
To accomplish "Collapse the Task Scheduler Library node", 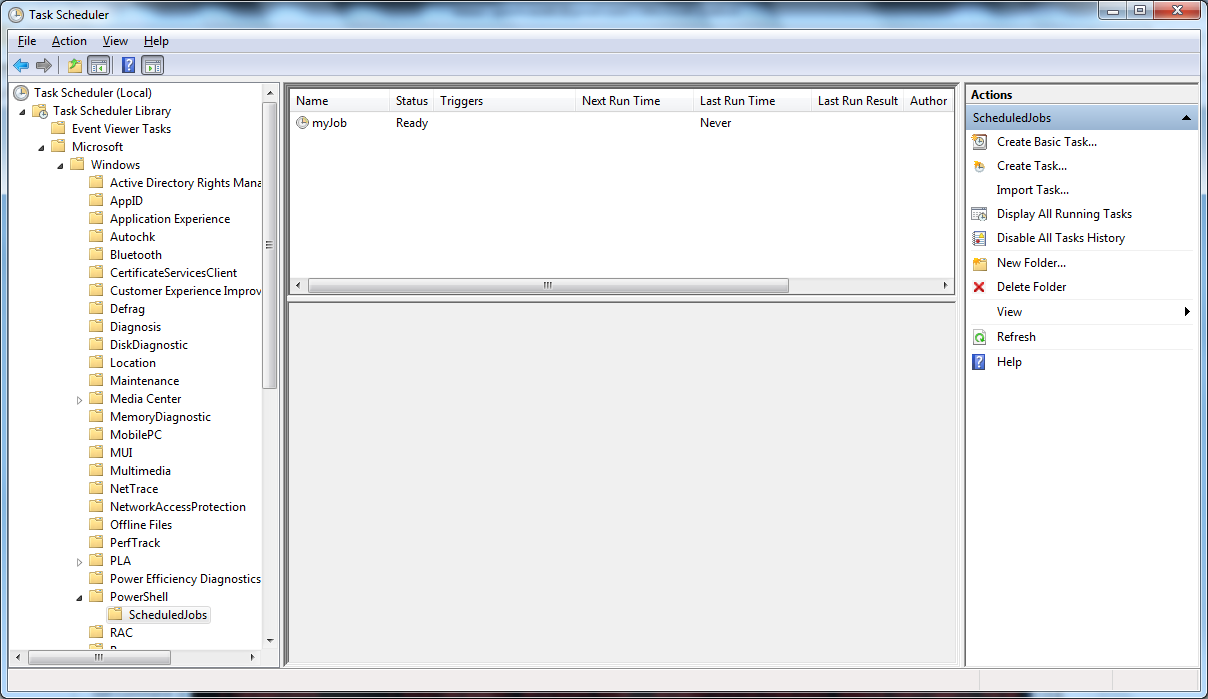I will coord(23,111).
